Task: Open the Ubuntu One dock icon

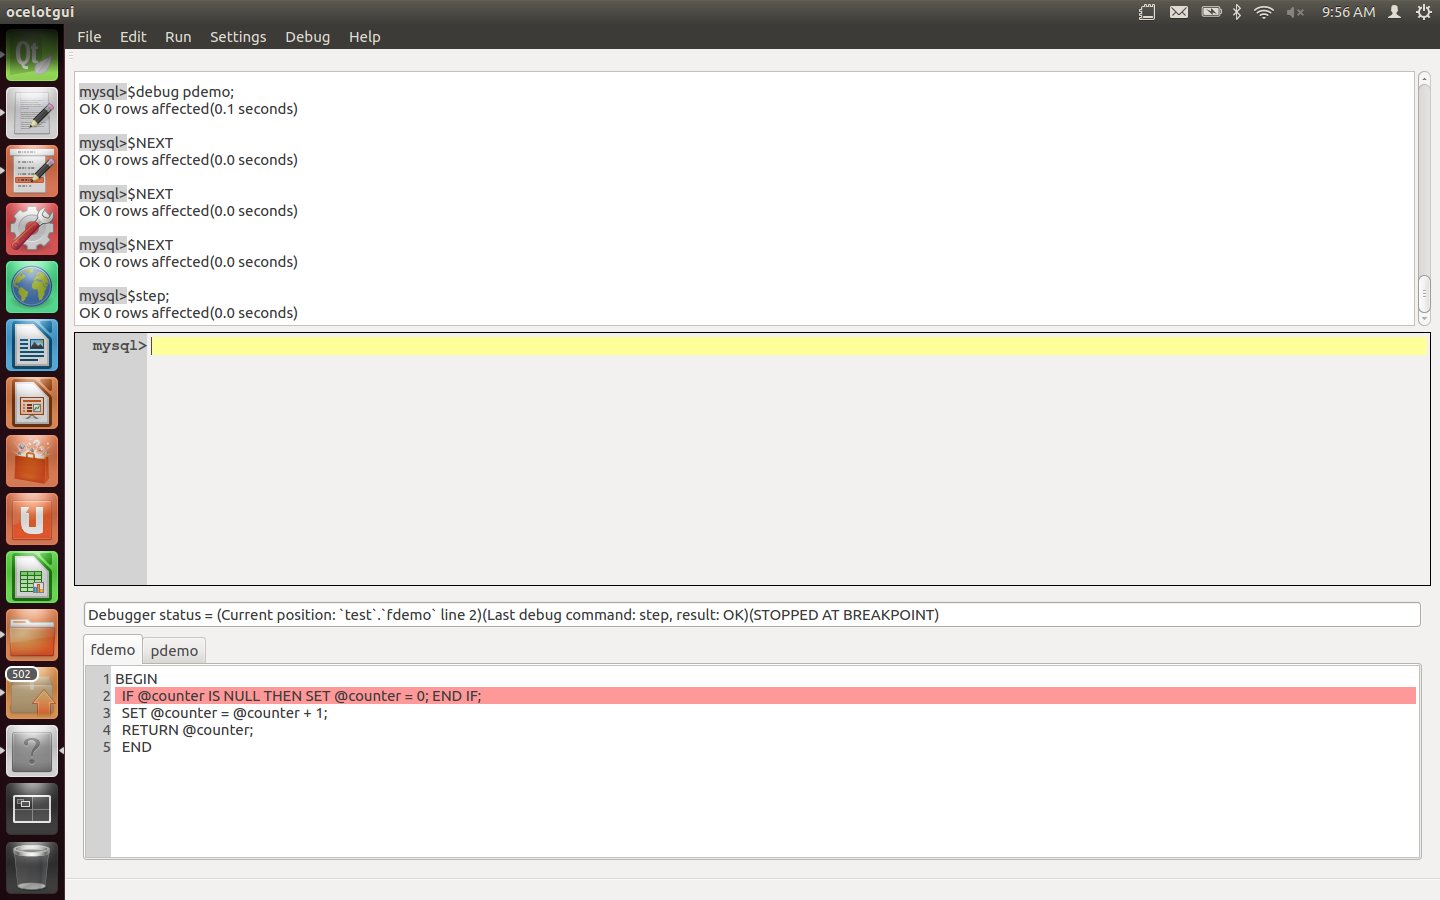Action: 32,519
